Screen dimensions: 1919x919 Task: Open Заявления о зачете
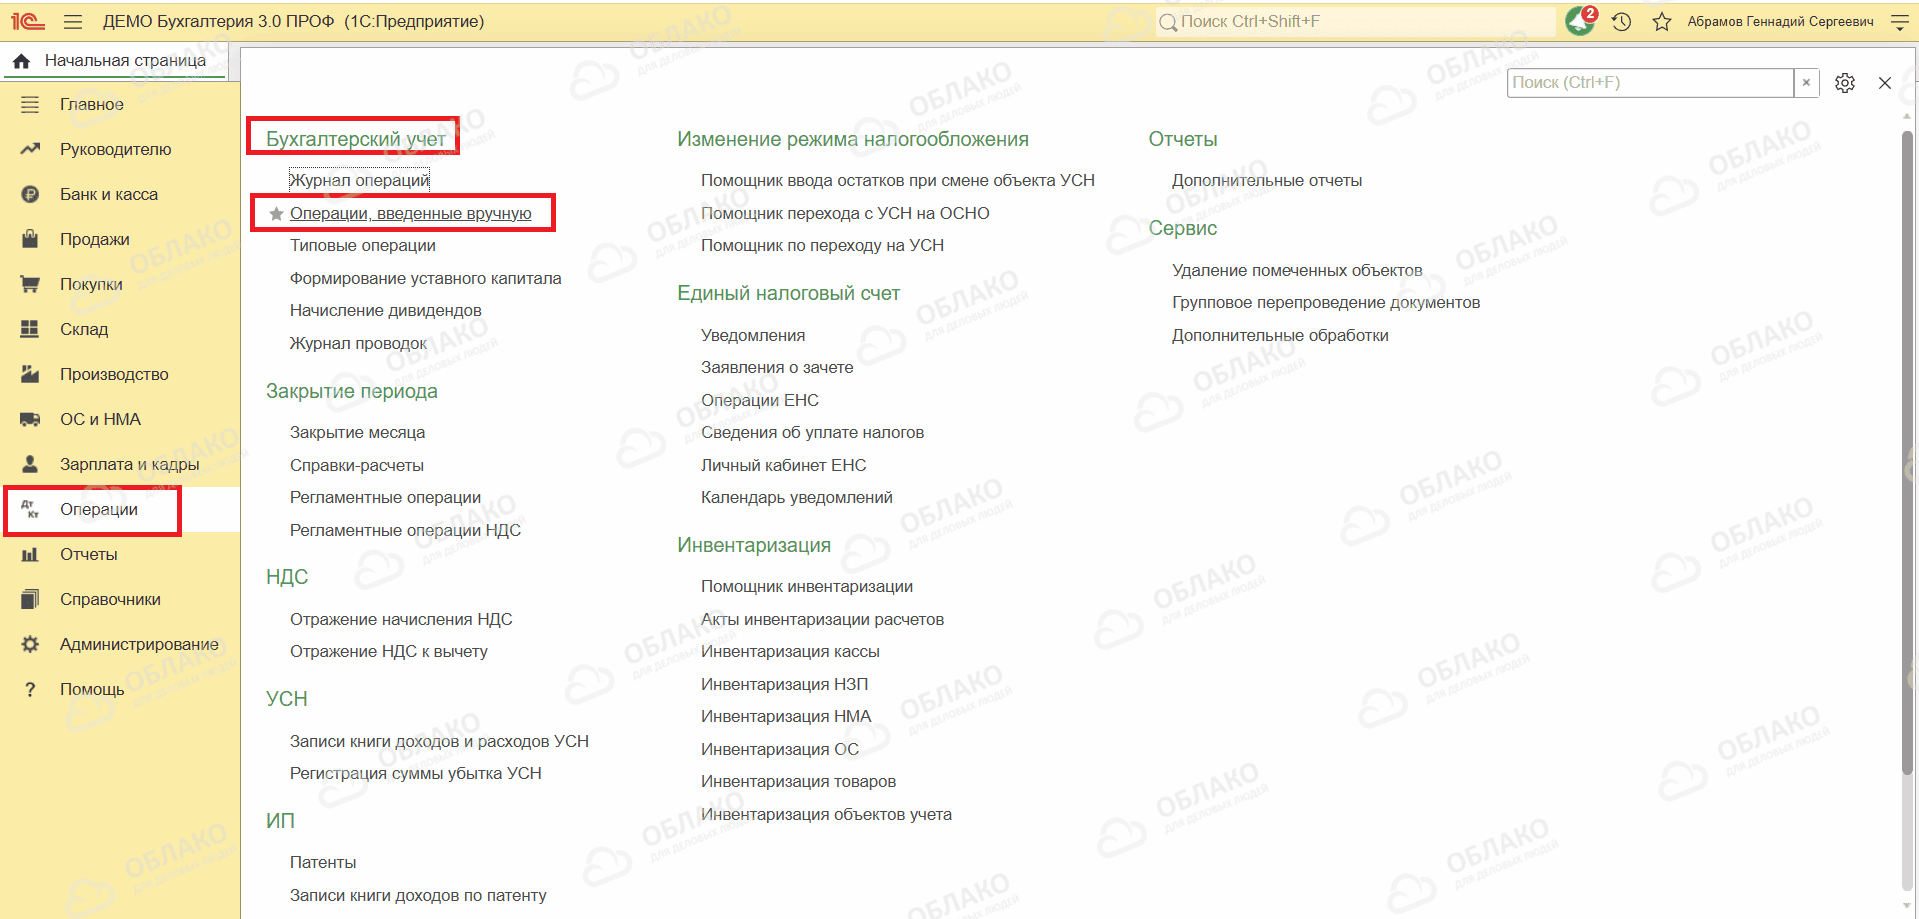click(x=777, y=367)
